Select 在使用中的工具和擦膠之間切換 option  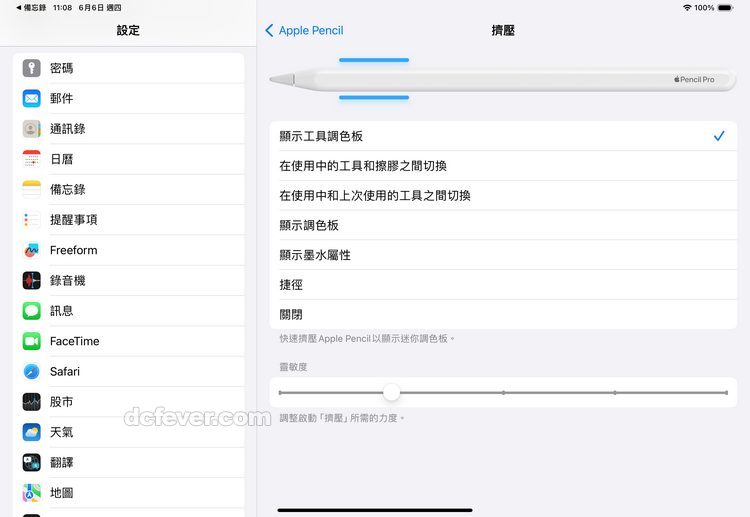503,166
